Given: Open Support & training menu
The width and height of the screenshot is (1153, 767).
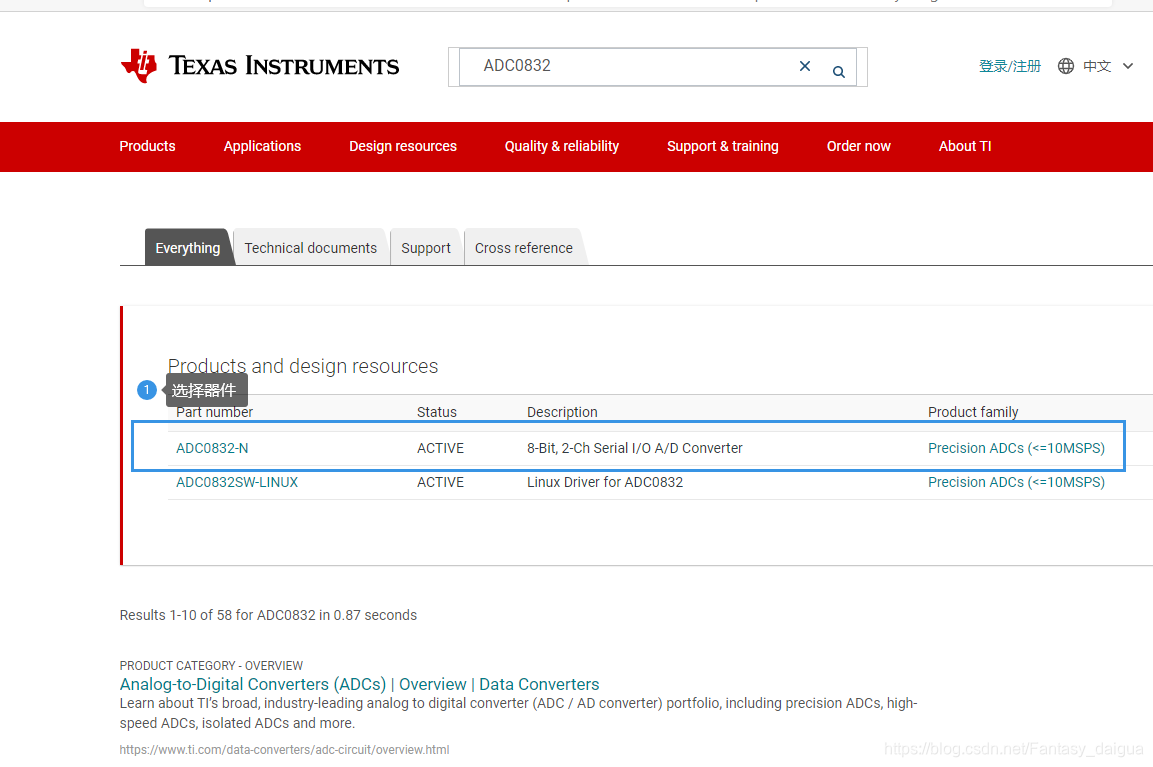Looking at the screenshot, I should (x=722, y=146).
